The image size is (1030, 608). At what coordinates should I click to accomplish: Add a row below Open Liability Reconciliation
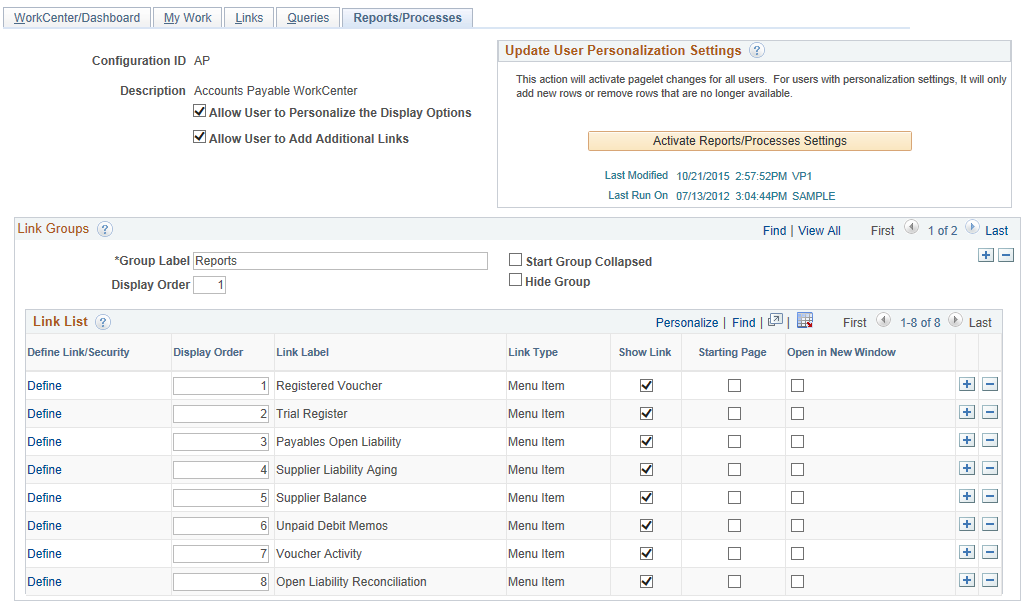coord(968,580)
